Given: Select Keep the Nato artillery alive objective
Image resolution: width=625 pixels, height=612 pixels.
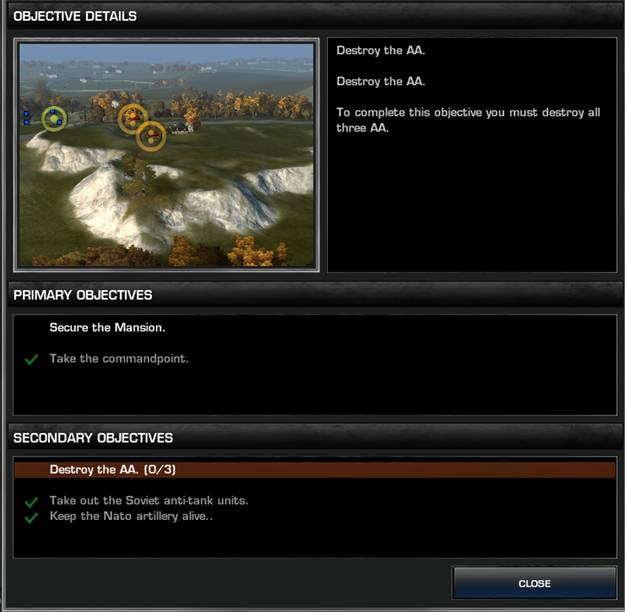Looking at the screenshot, I should click(x=131, y=516).
